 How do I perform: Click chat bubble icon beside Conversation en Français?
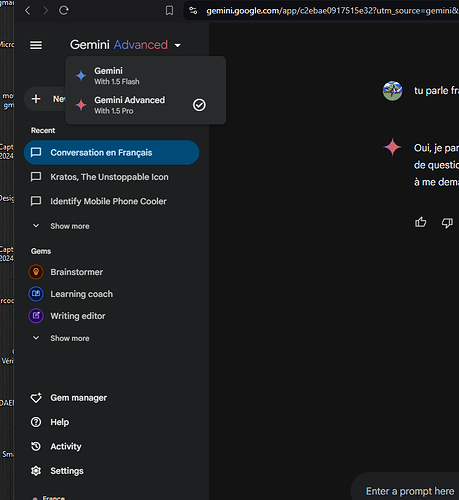tap(36, 152)
